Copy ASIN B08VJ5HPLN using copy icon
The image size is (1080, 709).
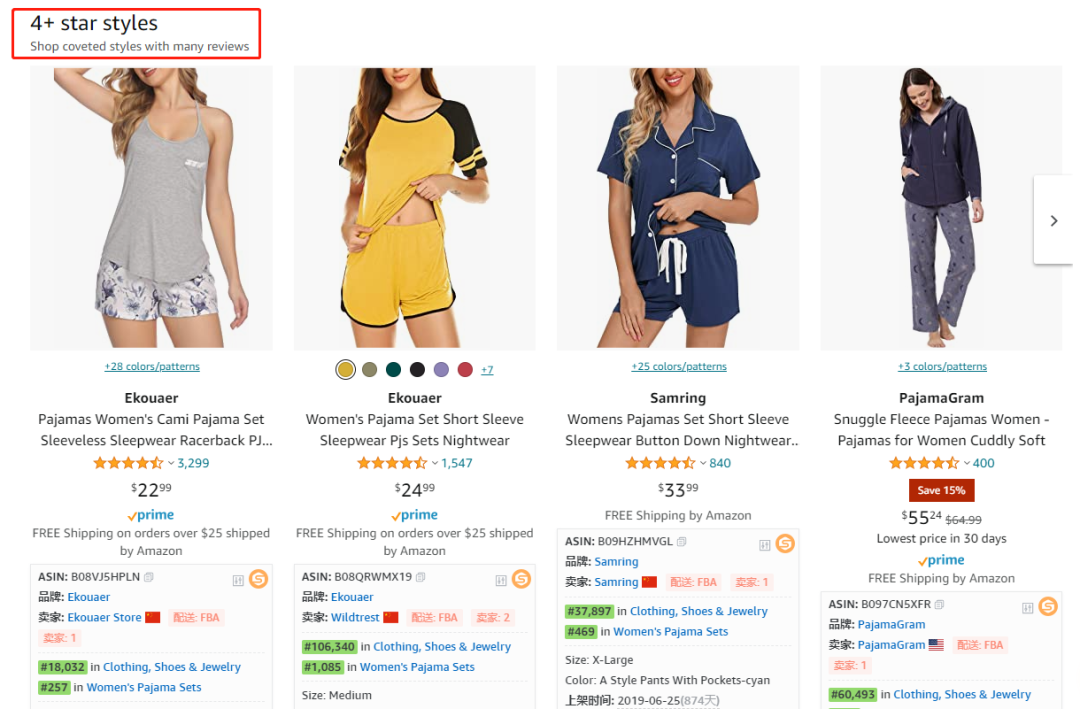coord(149,577)
